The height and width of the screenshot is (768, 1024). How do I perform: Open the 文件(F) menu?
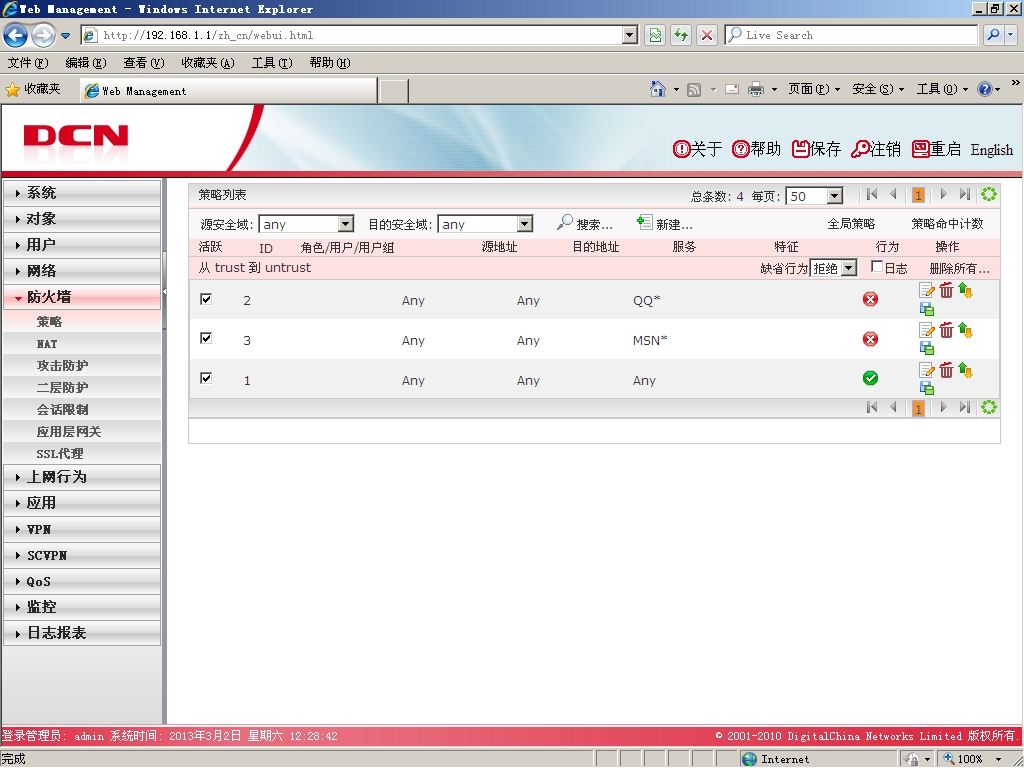pyautogui.click(x=28, y=63)
